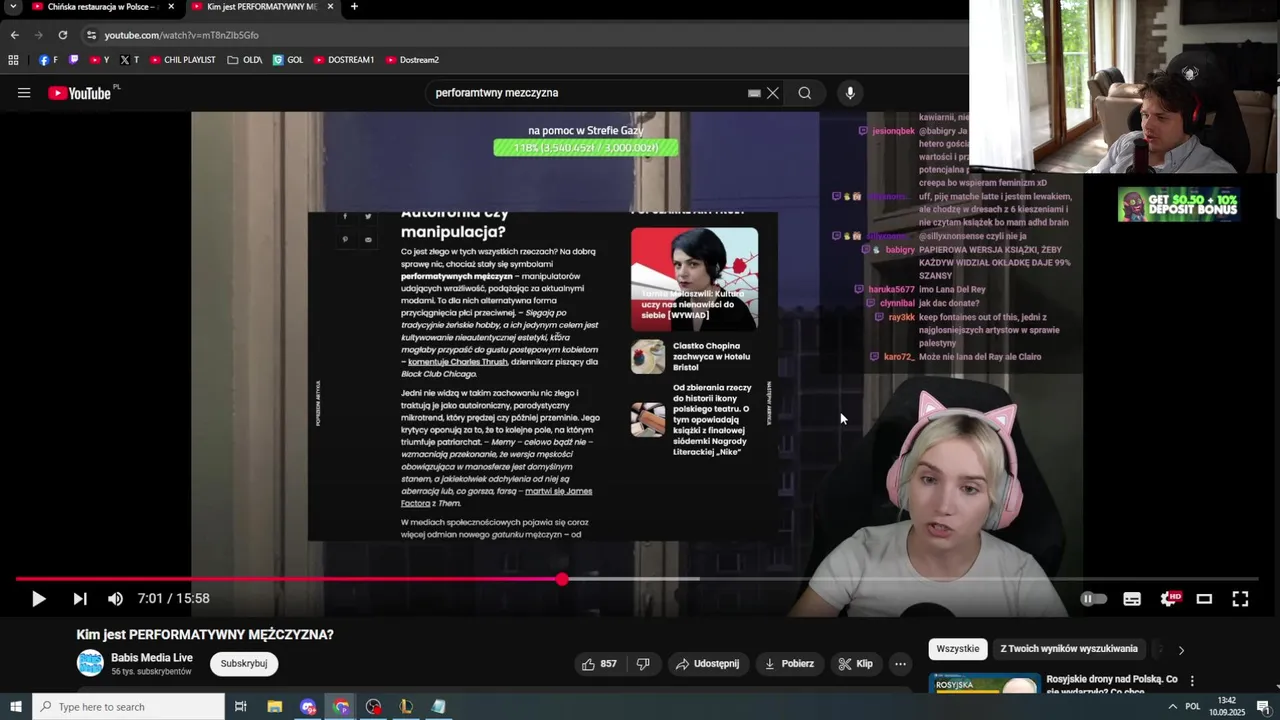Subscribe with the Subskrybuj button
The image size is (1280, 720).
244,664
